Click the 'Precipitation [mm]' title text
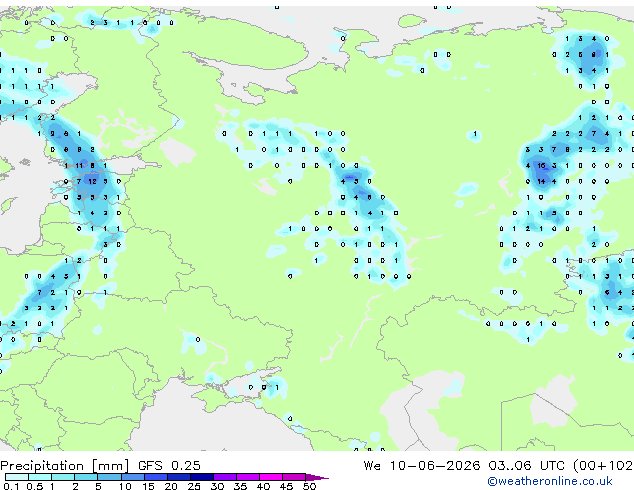The height and width of the screenshot is (490, 634). pyautogui.click(x=65, y=466)
